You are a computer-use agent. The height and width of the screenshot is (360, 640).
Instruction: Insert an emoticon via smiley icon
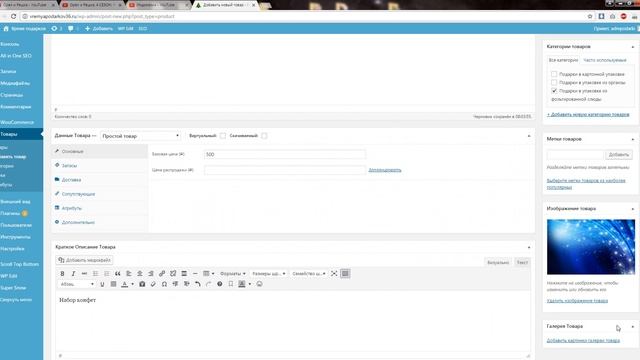[260, 284]
